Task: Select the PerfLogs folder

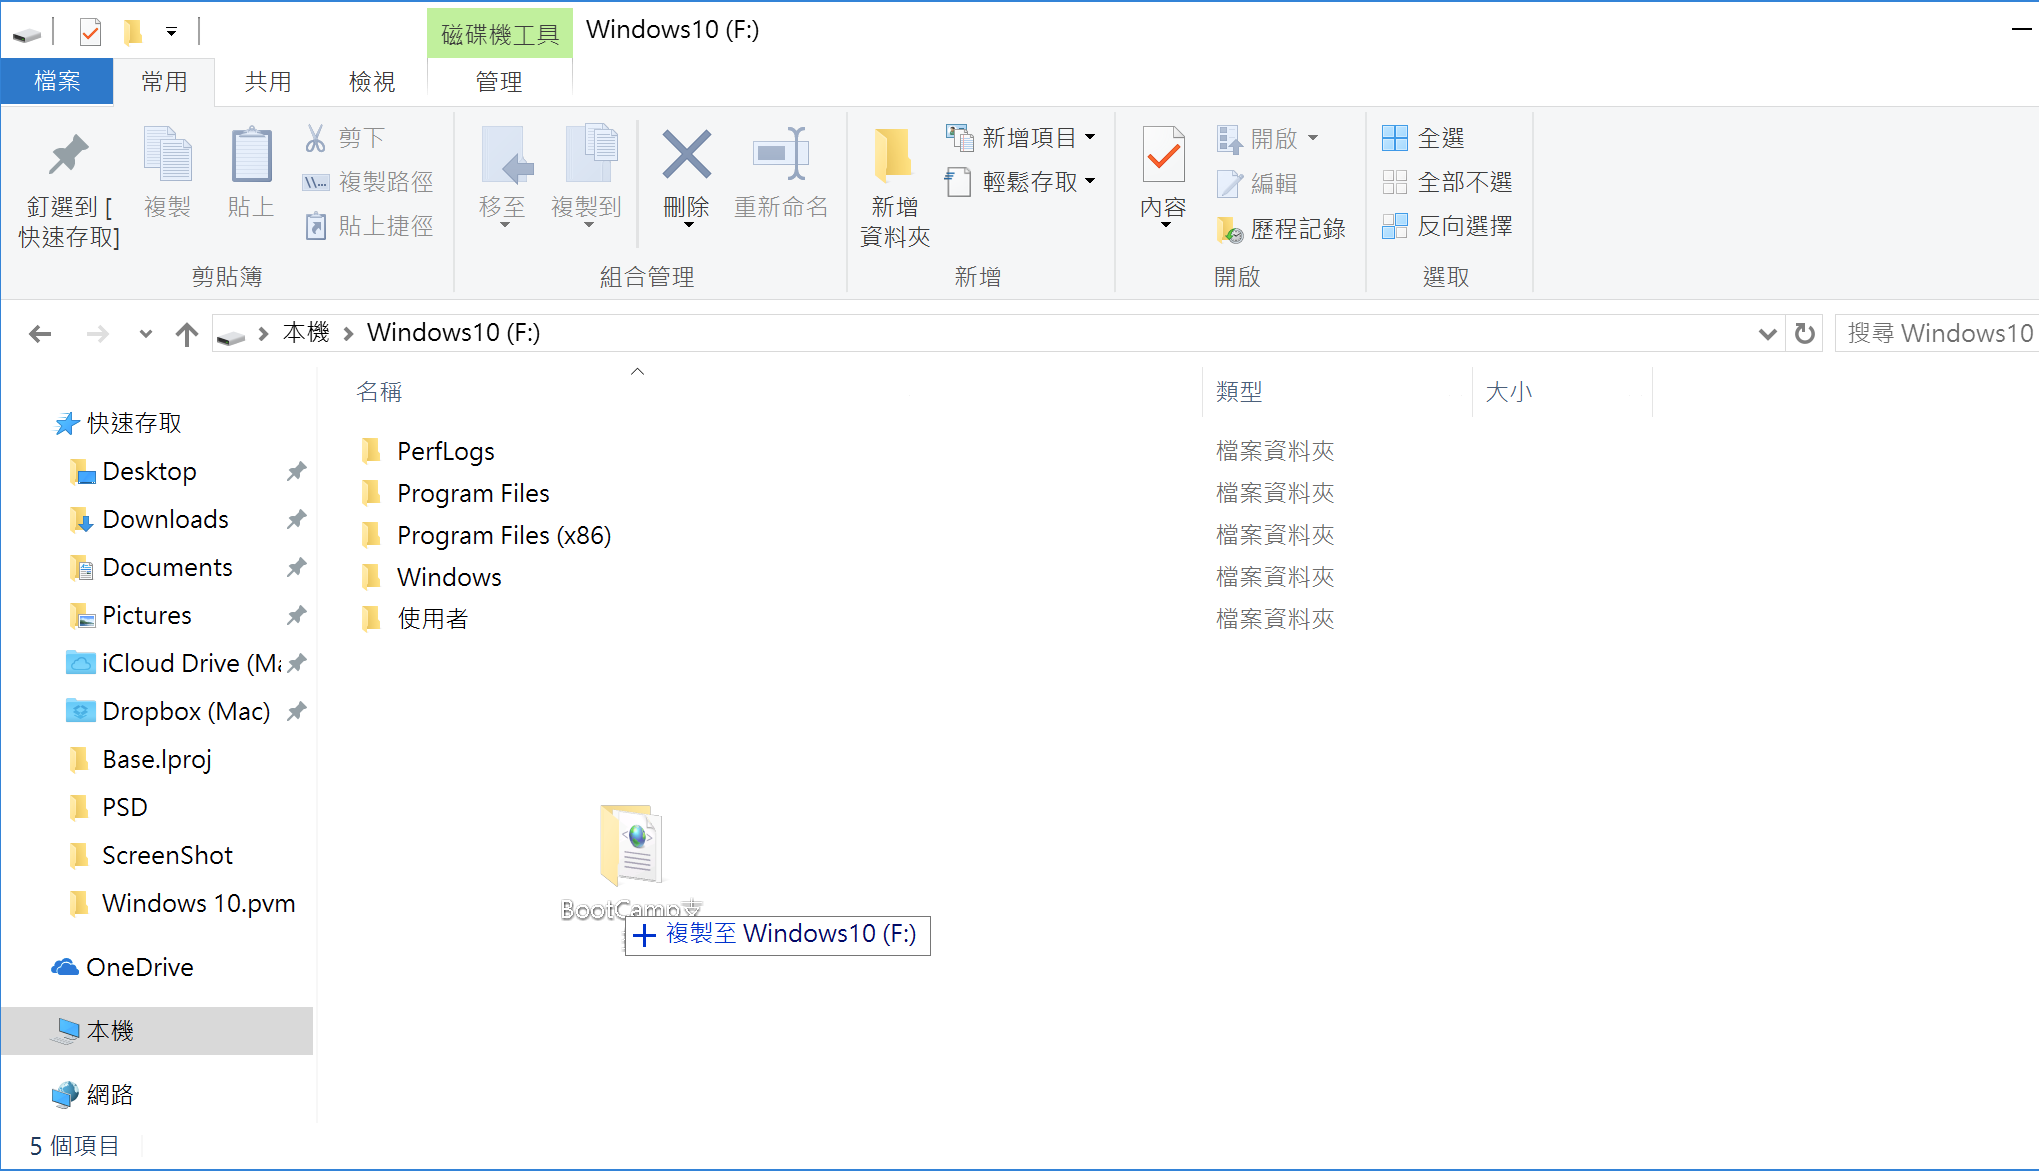Action: click(446, 451)
